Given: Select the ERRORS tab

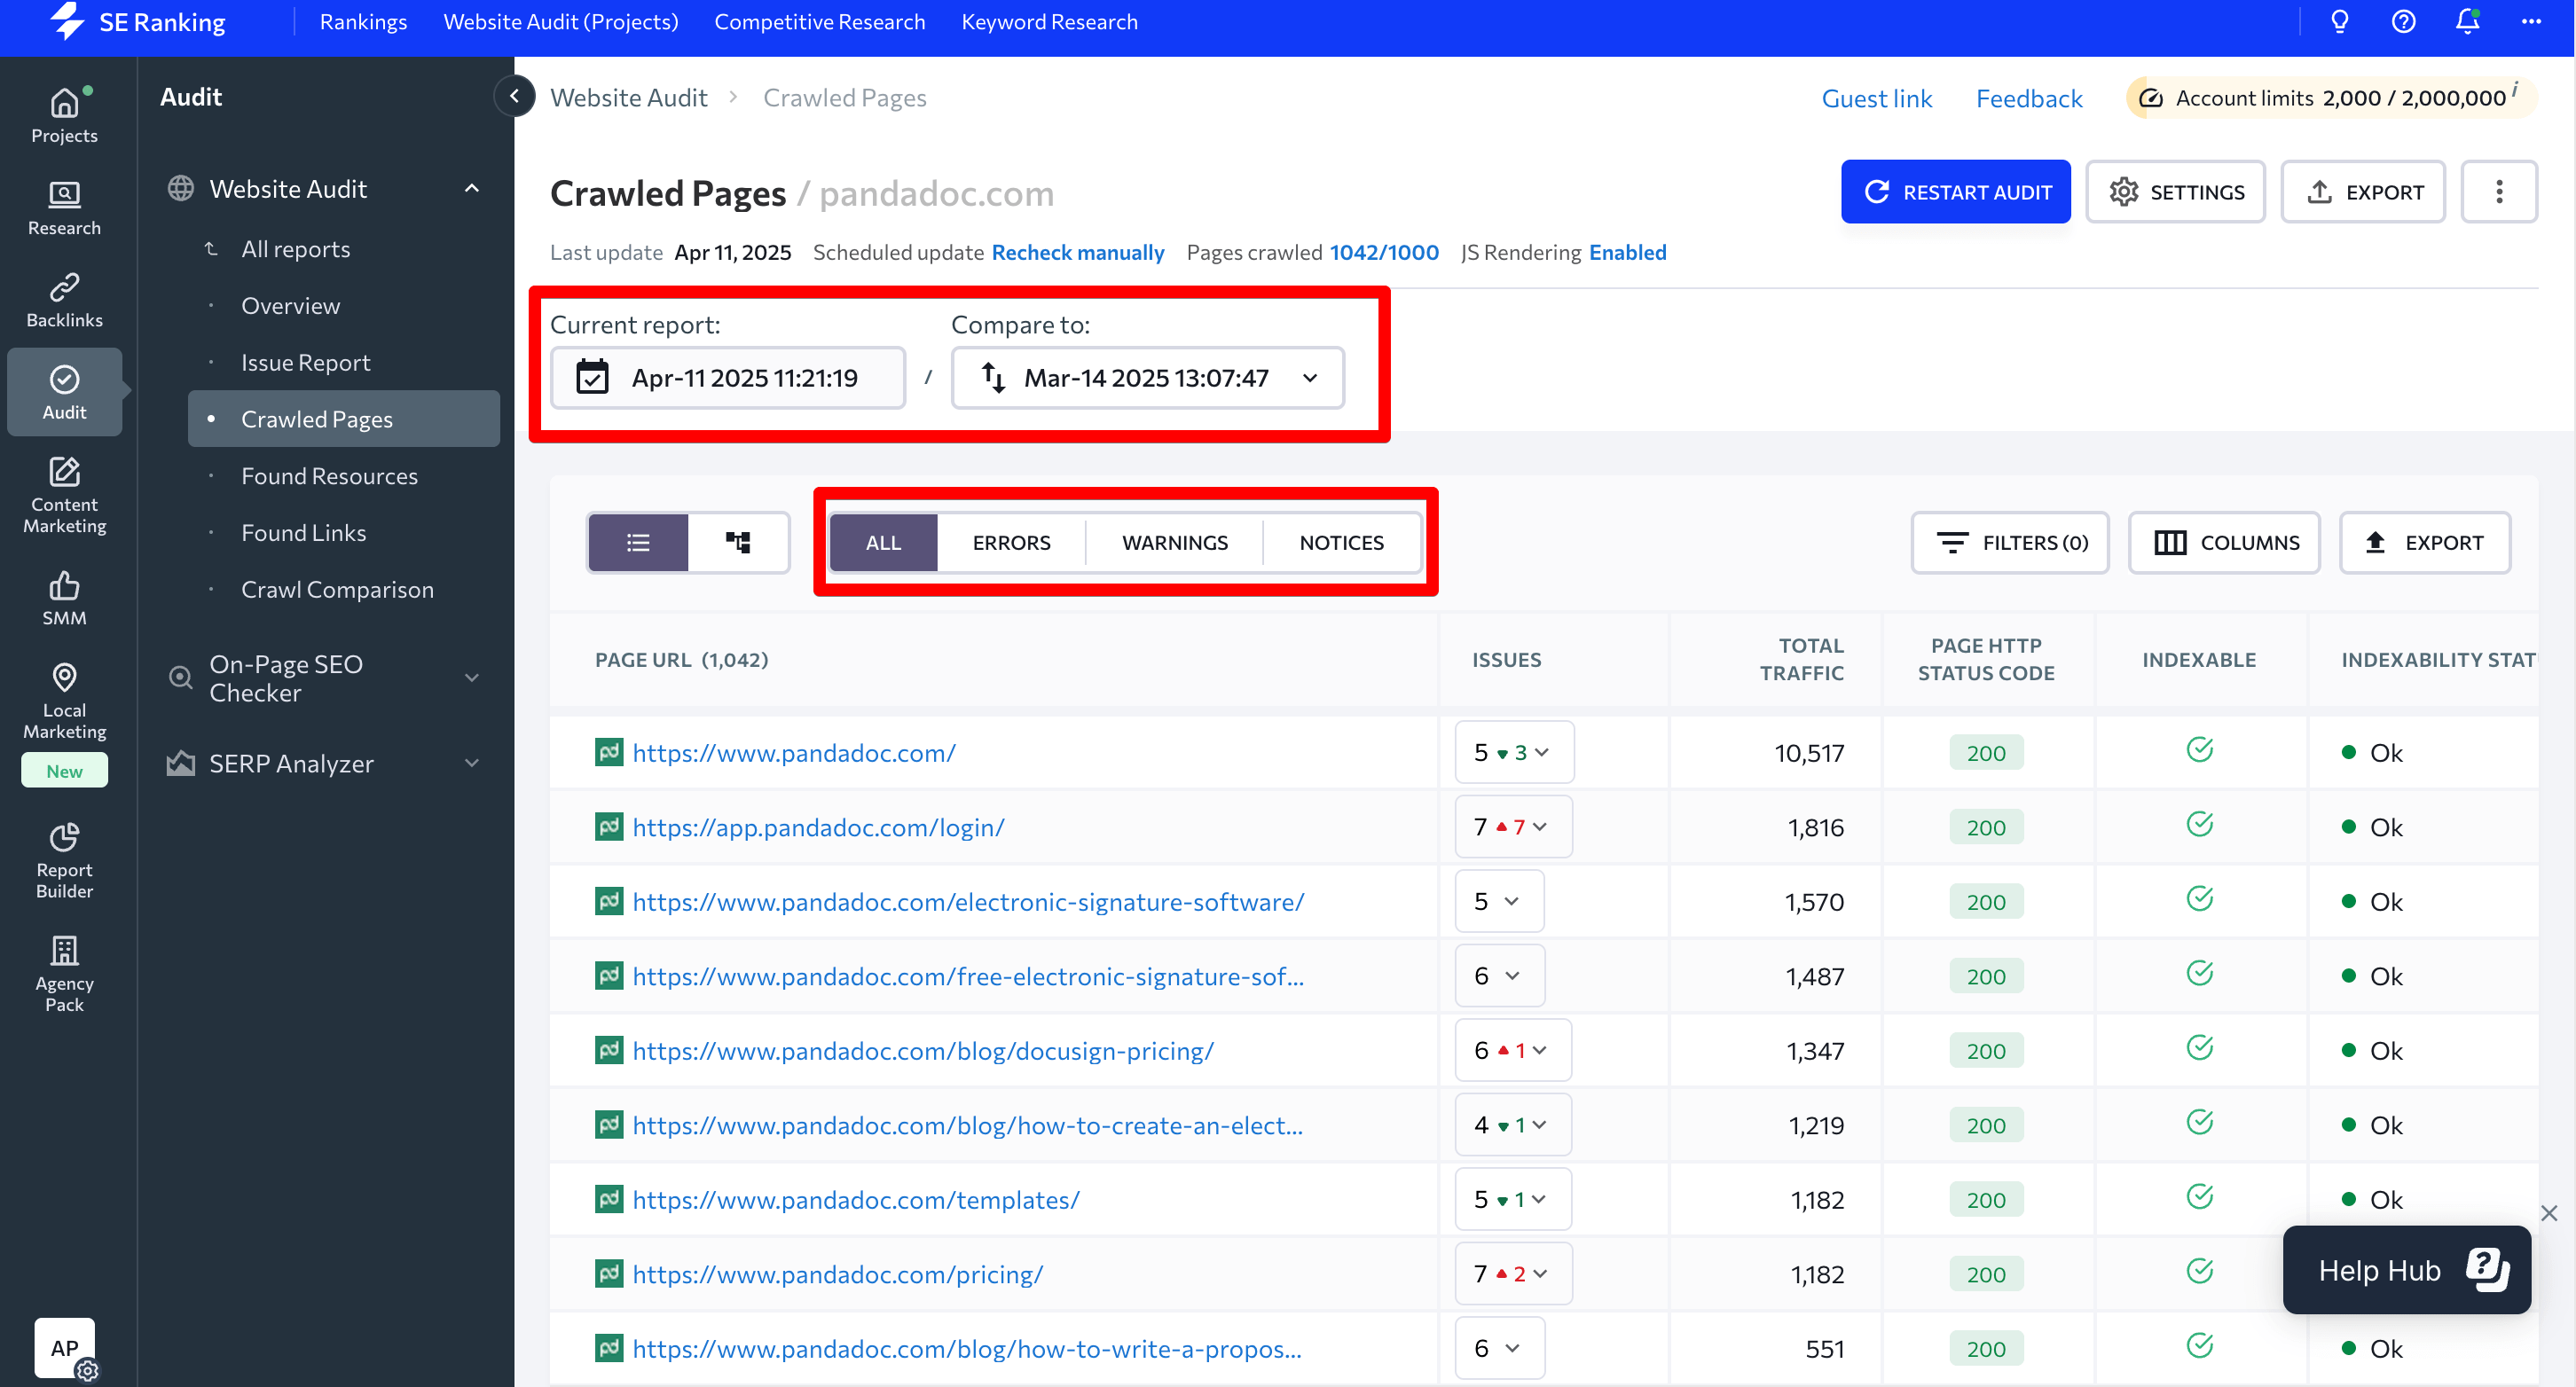Looking at the screenshot, I should click(x=1011, y=542).
